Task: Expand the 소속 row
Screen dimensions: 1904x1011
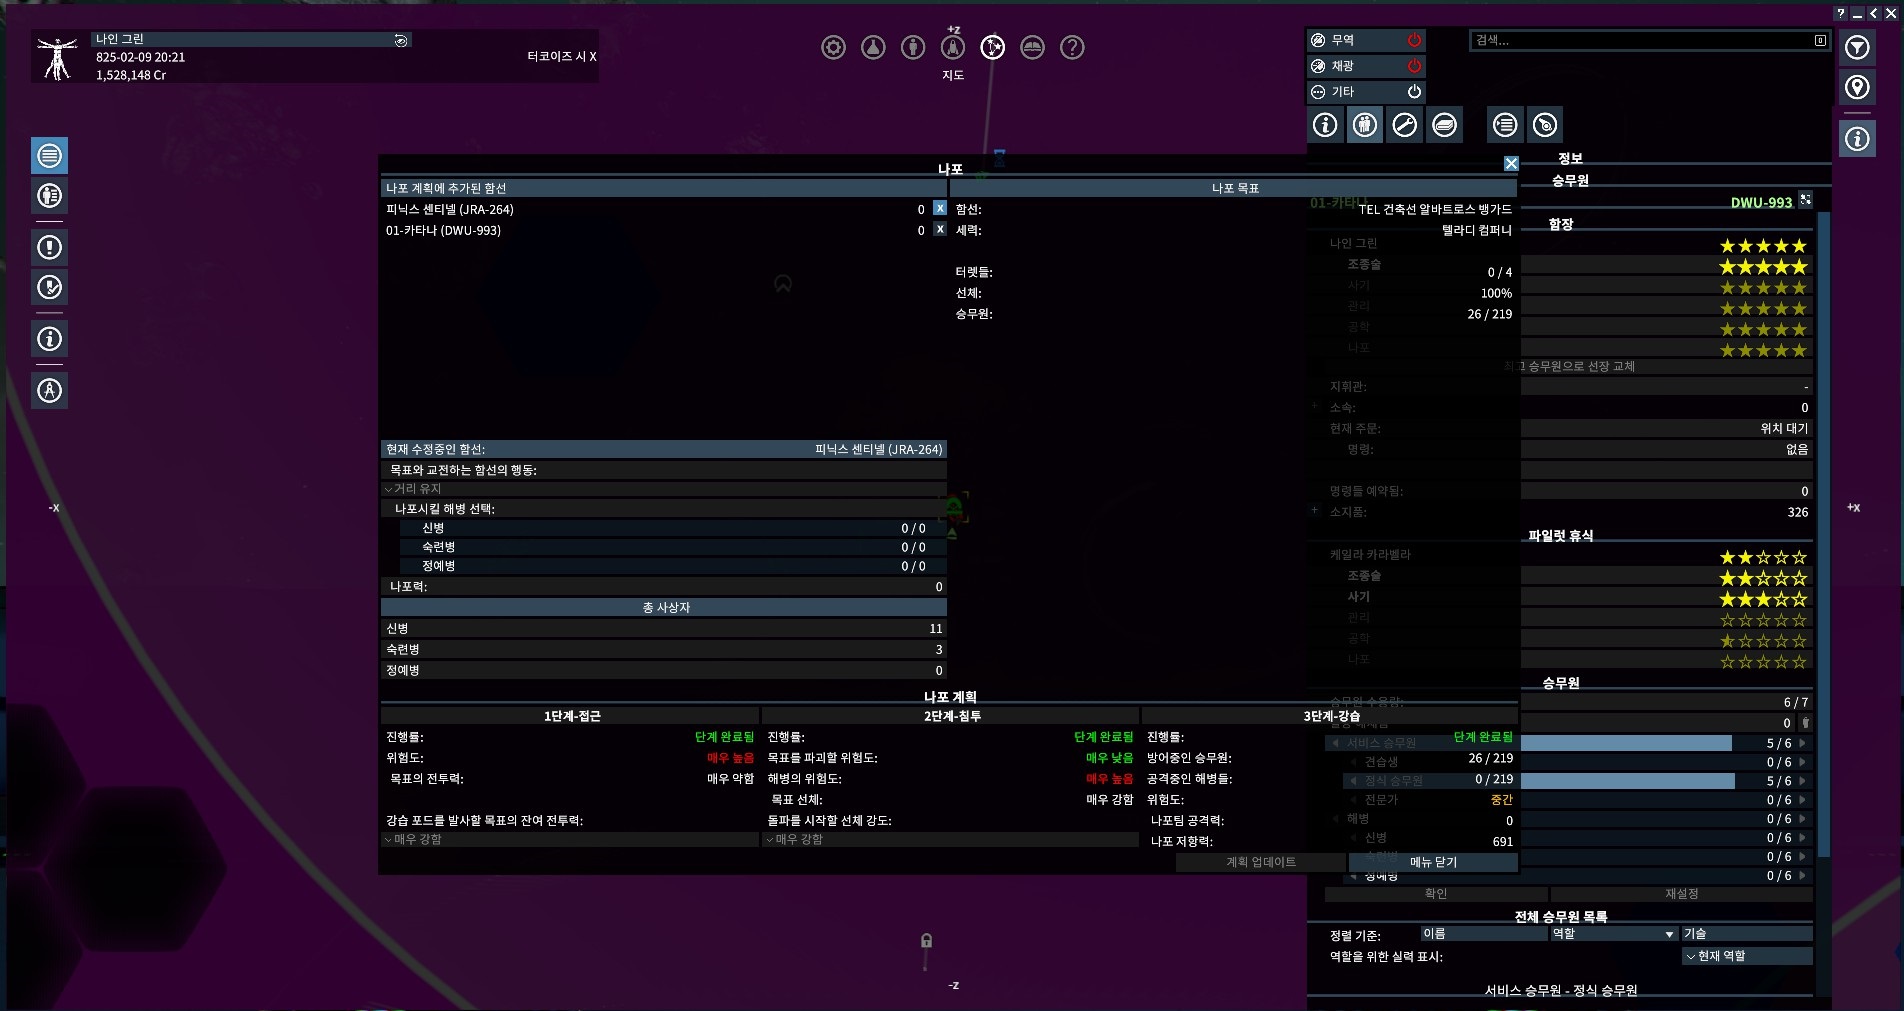Action: tap(1315, 407)
